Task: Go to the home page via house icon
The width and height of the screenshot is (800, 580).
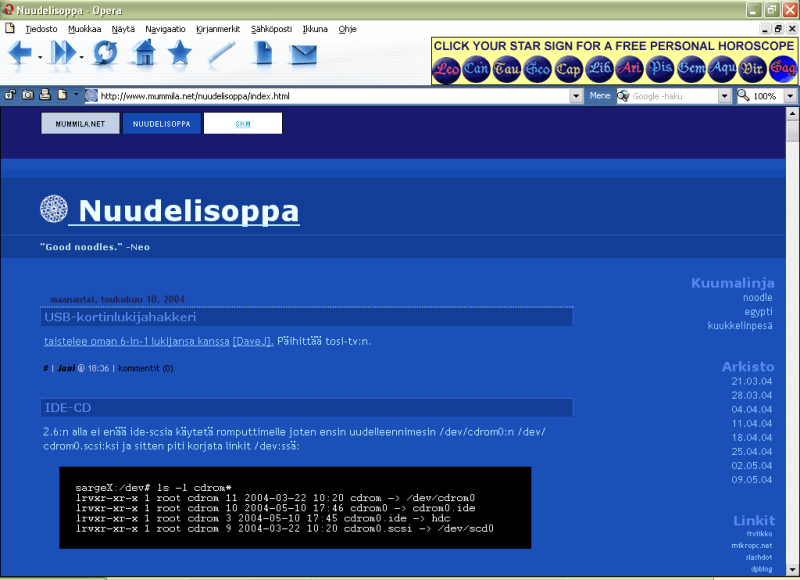Action: 144,55
